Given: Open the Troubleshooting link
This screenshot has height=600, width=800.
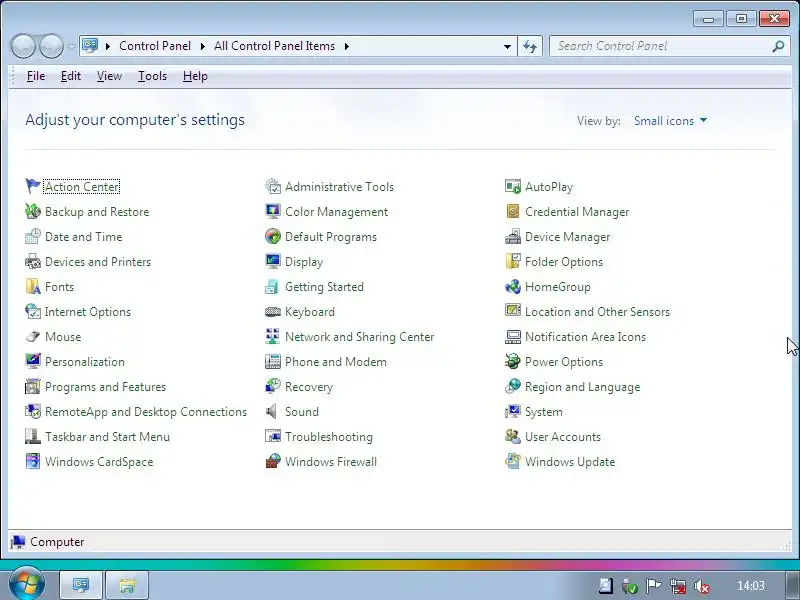Looking at the screenshot, I should [329, 437].
